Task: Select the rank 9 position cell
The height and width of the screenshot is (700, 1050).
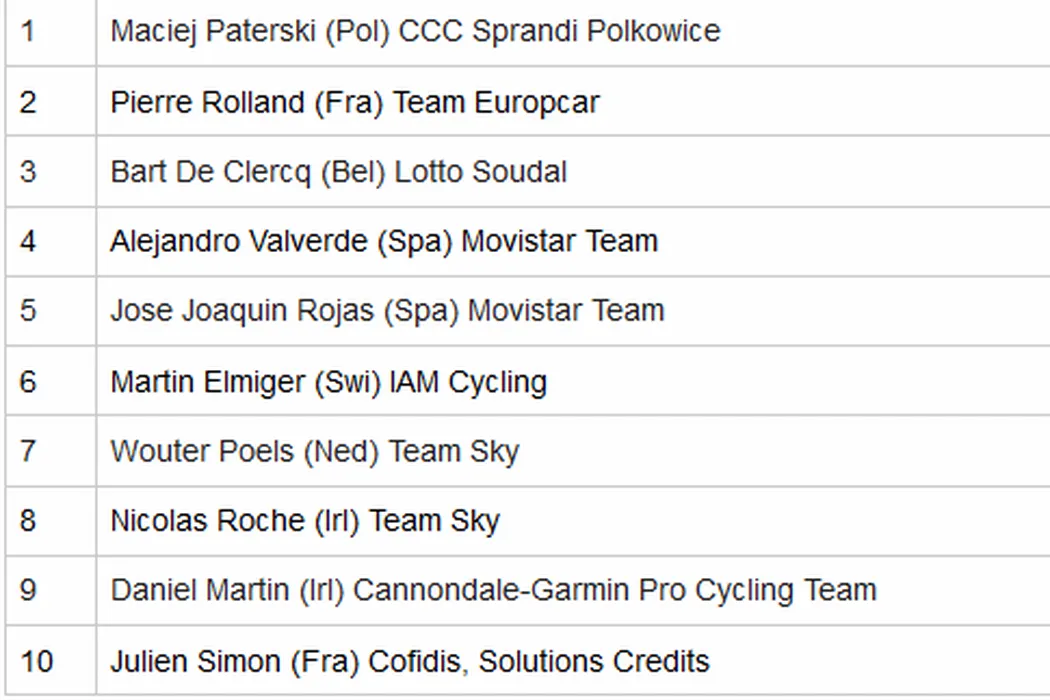Action: coord(28,590)
